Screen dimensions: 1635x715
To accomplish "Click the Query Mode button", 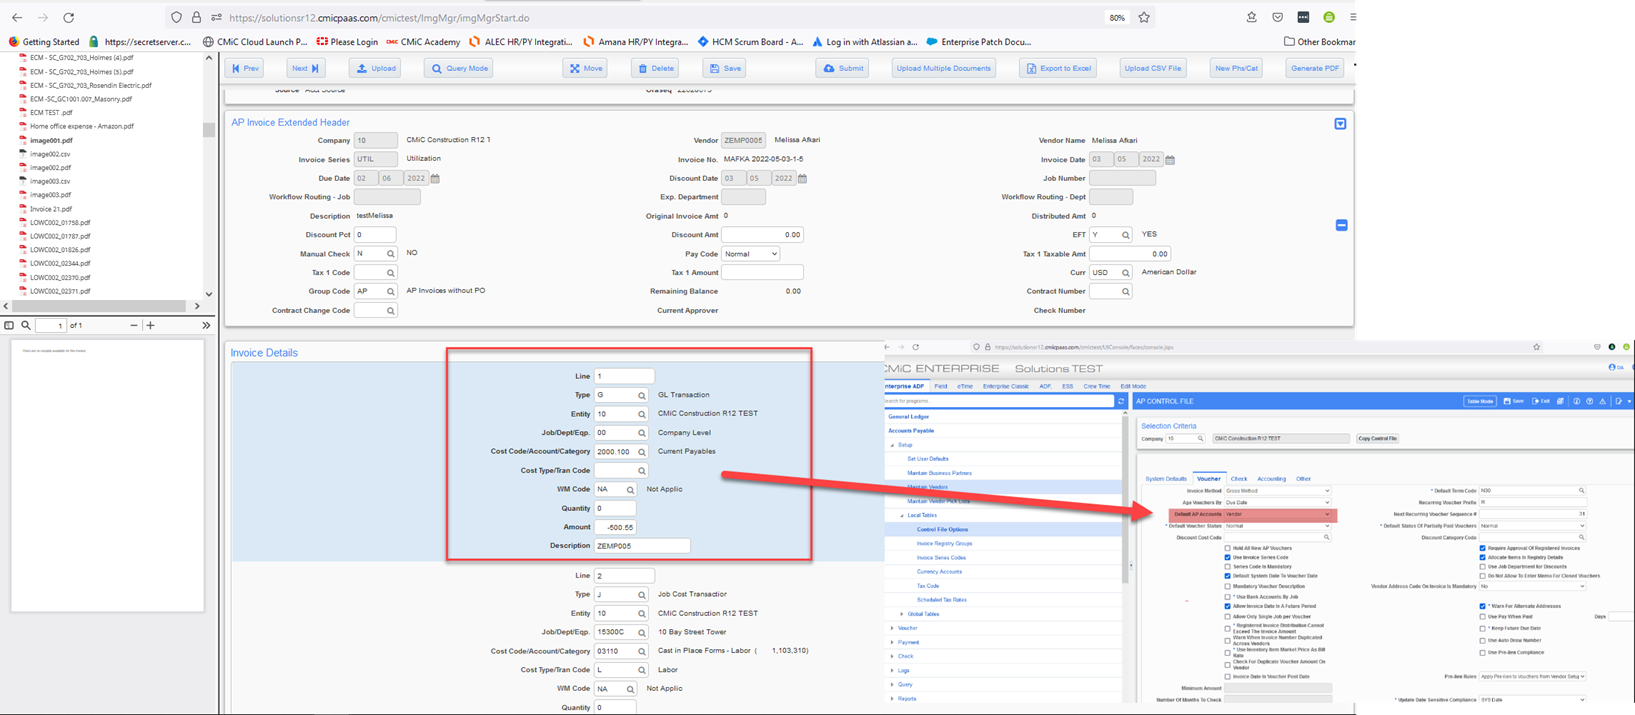I will 459,68.
